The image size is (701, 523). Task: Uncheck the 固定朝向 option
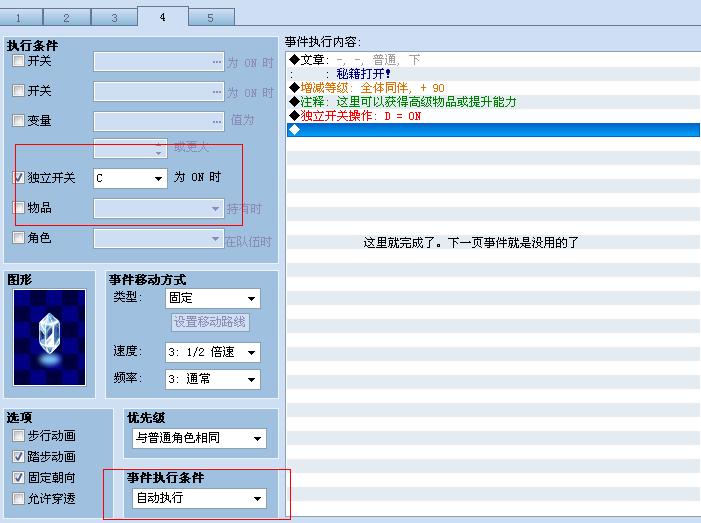[x=18, y=477]
